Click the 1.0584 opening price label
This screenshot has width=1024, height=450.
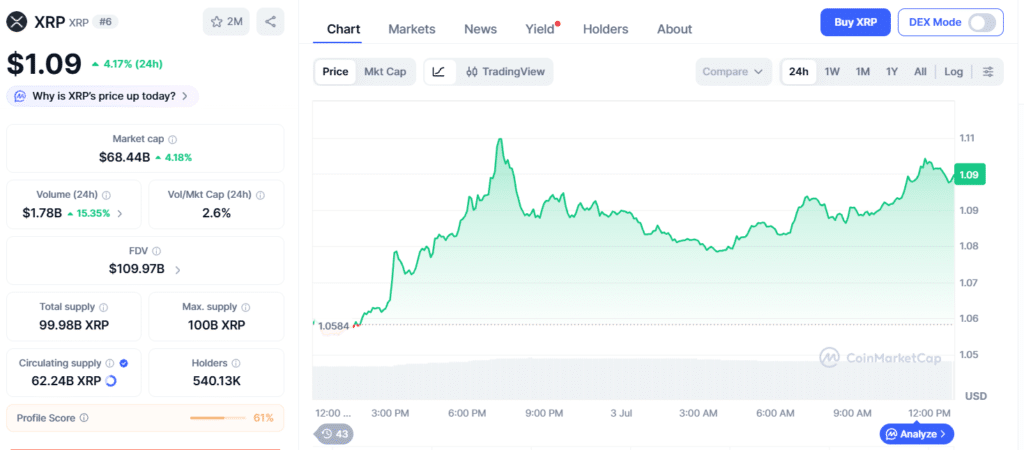coord(333,326)
